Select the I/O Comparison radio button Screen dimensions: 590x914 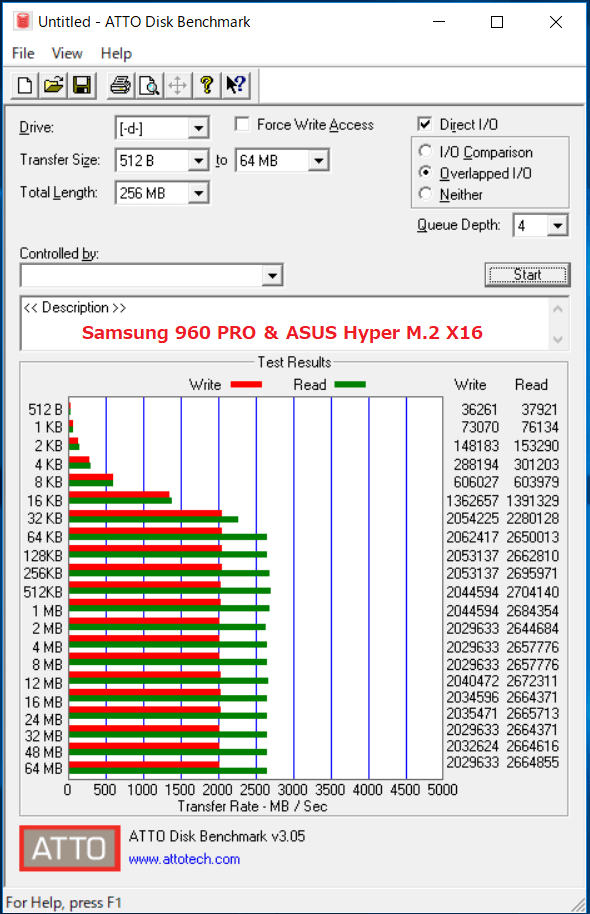pyautogui.click(x=426, y=152)
